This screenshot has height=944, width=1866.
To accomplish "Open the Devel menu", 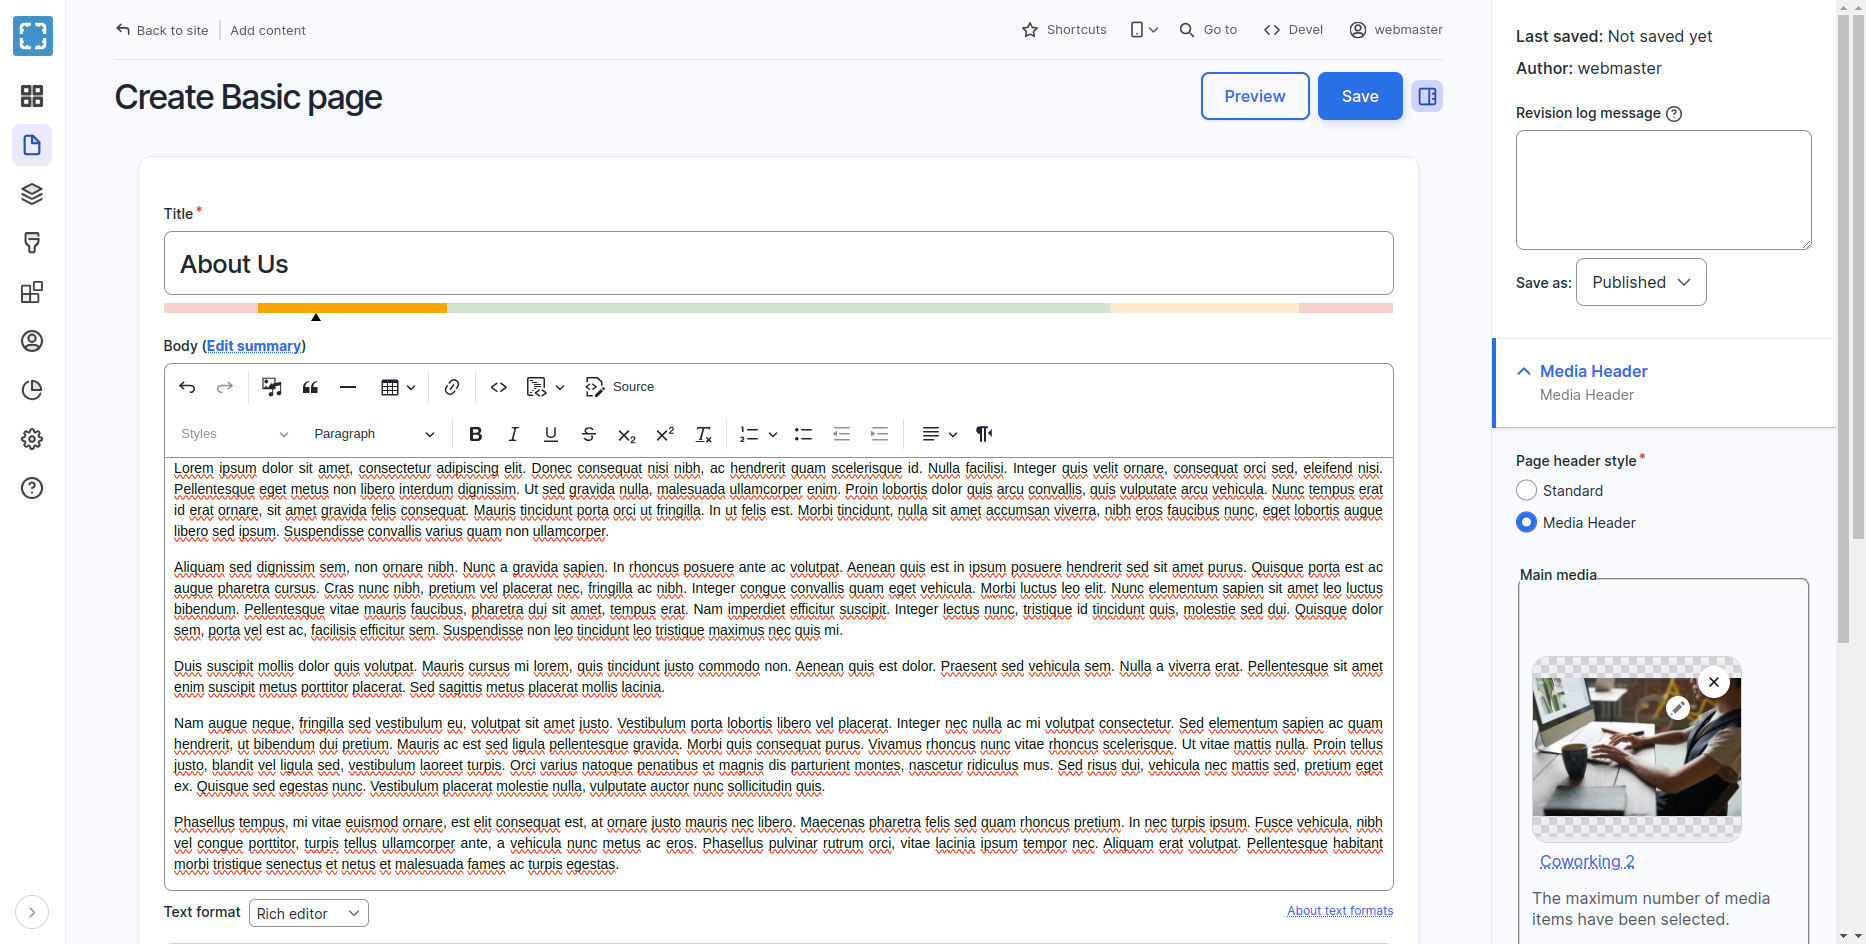I will [x=1293, y=30].
